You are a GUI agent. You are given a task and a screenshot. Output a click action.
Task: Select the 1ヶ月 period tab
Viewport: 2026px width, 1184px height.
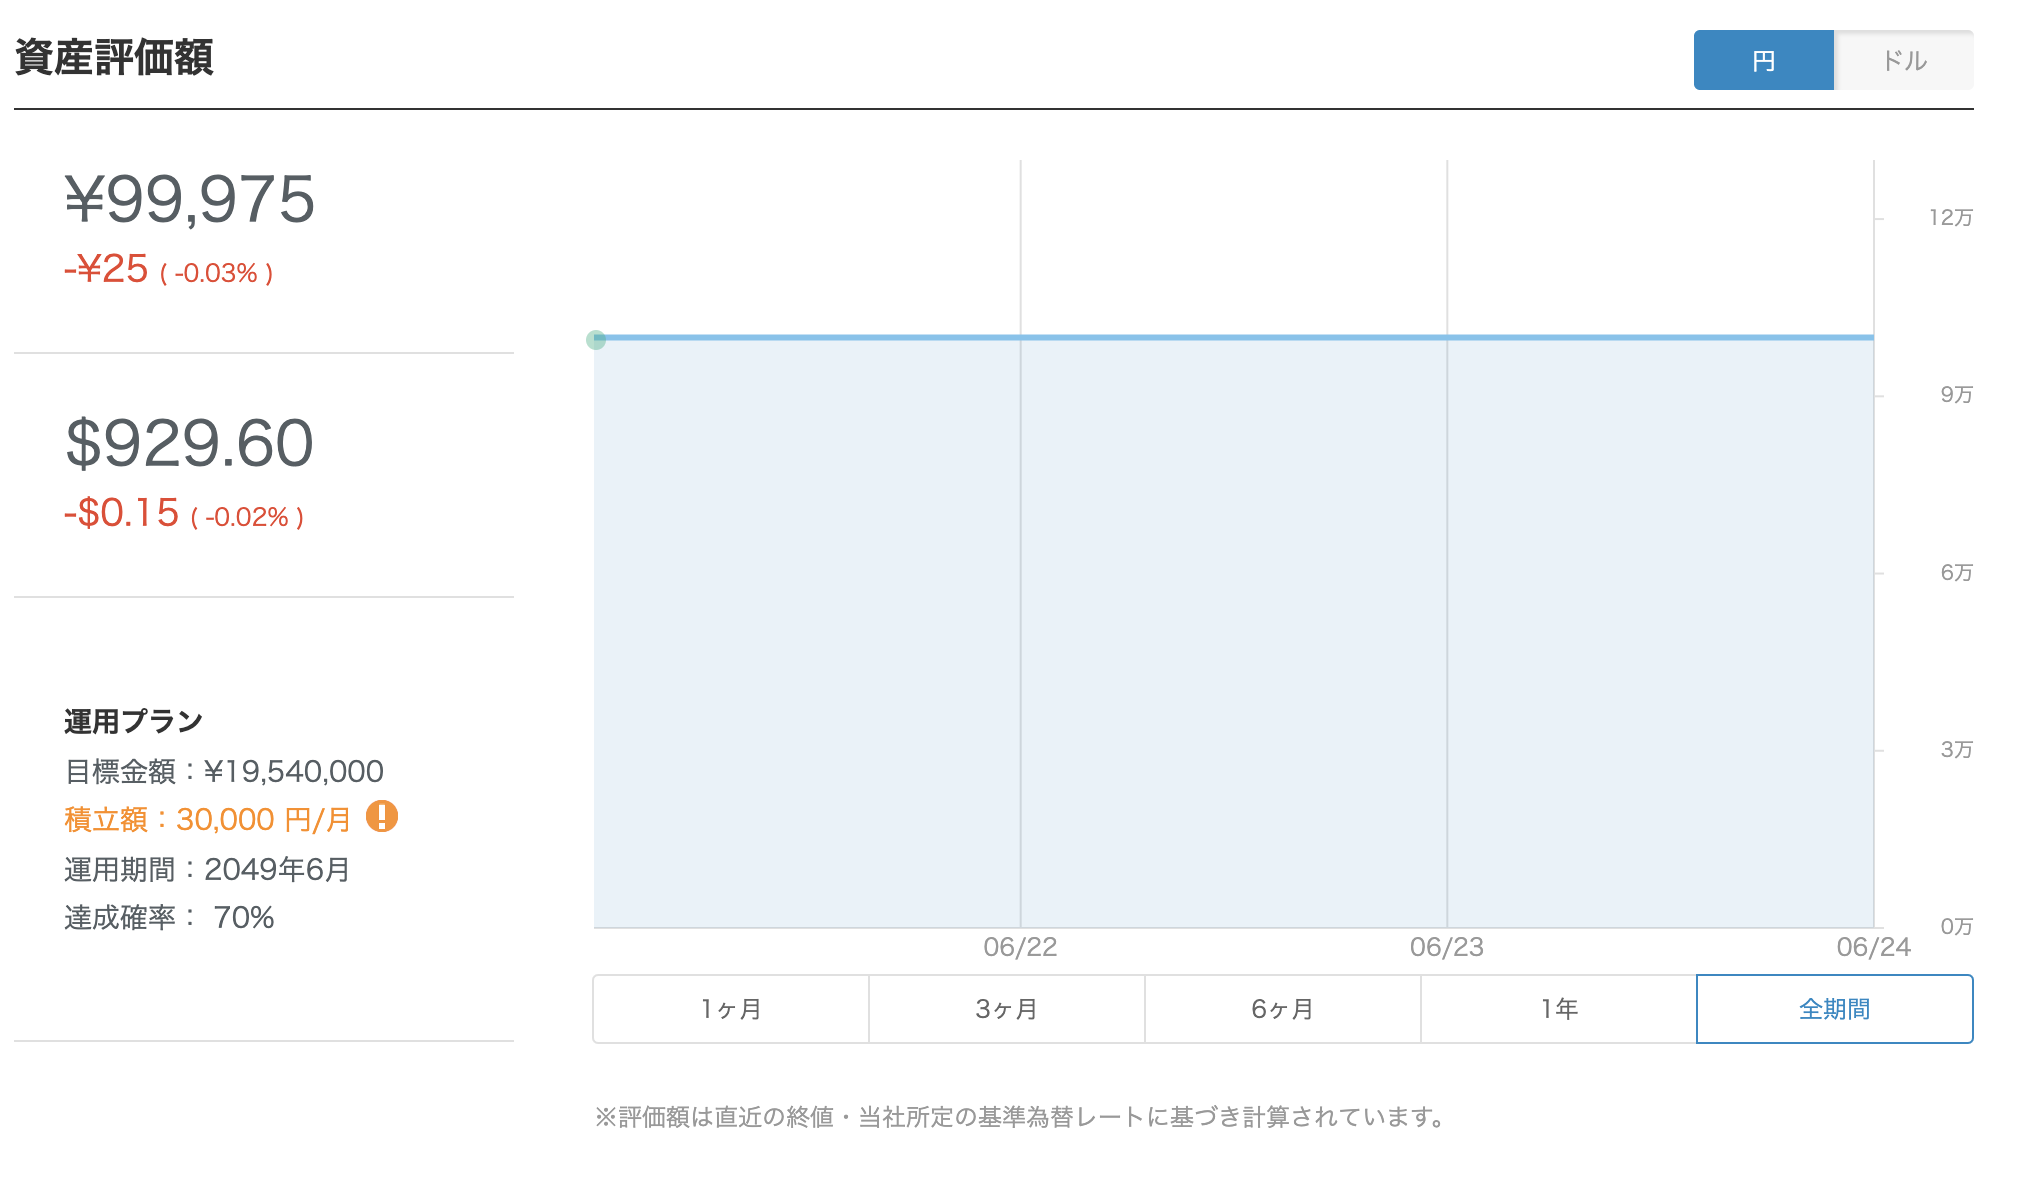731,1009
